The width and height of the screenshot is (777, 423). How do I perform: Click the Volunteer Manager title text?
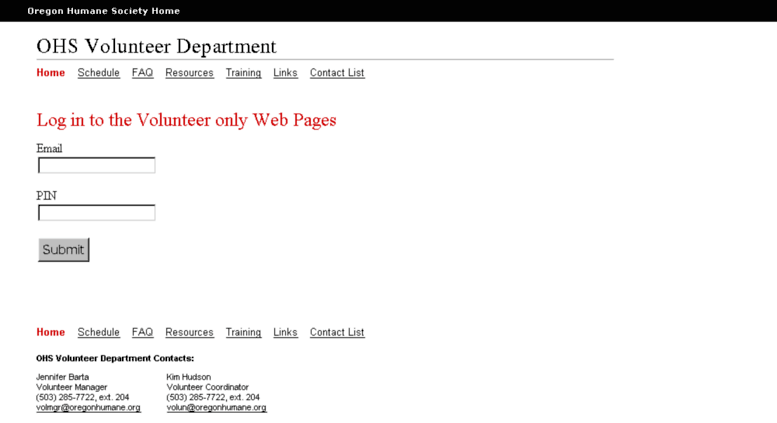pos(72,387)
